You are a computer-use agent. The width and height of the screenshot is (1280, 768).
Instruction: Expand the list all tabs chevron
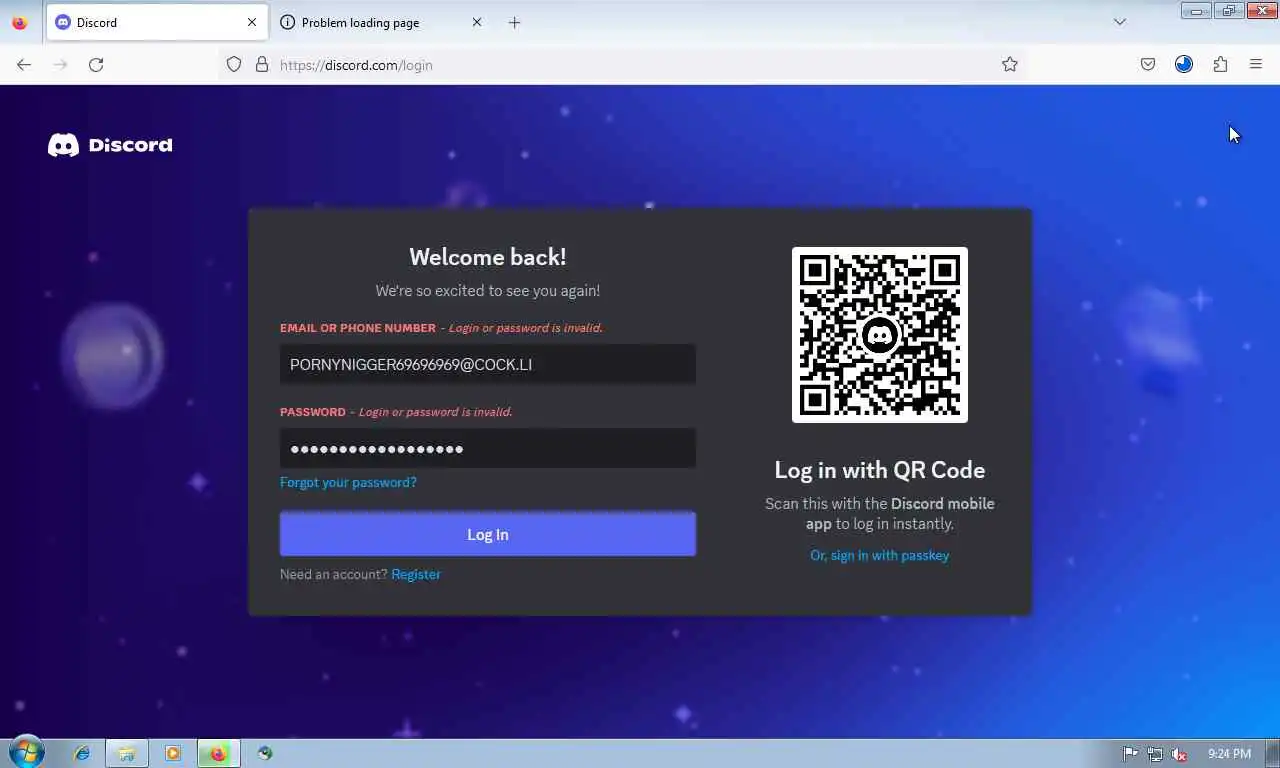click(1120, 22)
